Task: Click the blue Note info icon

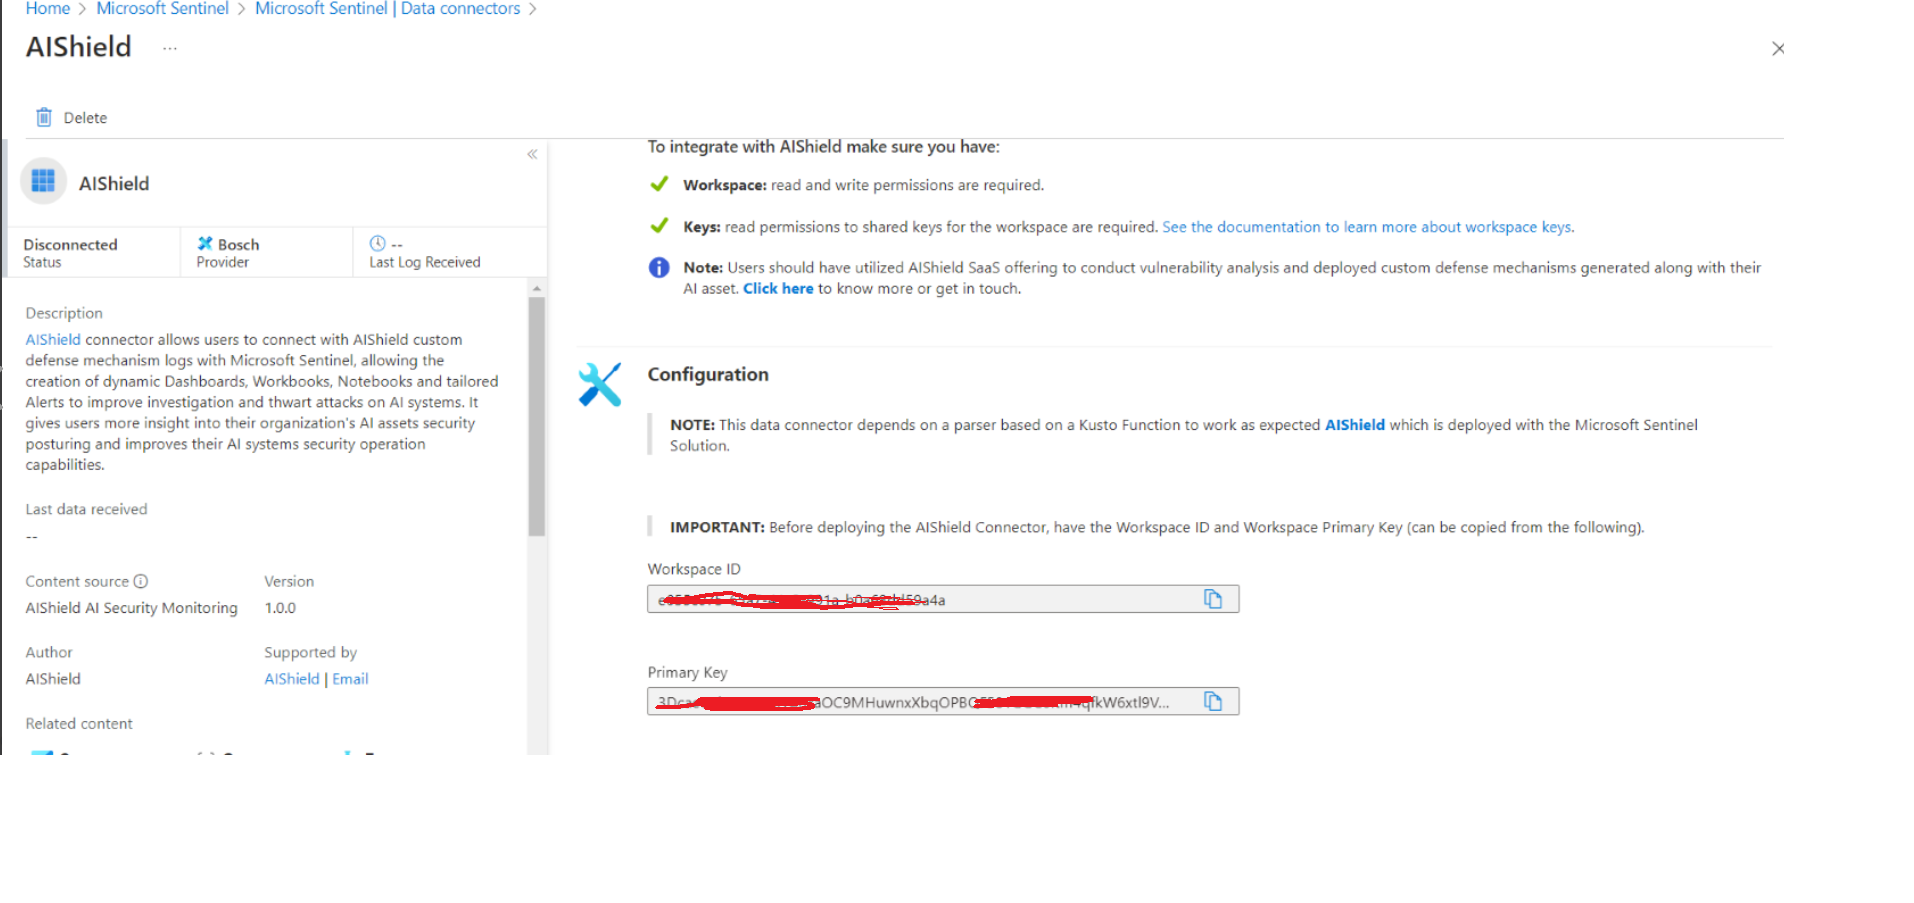Action: [659, 268]
